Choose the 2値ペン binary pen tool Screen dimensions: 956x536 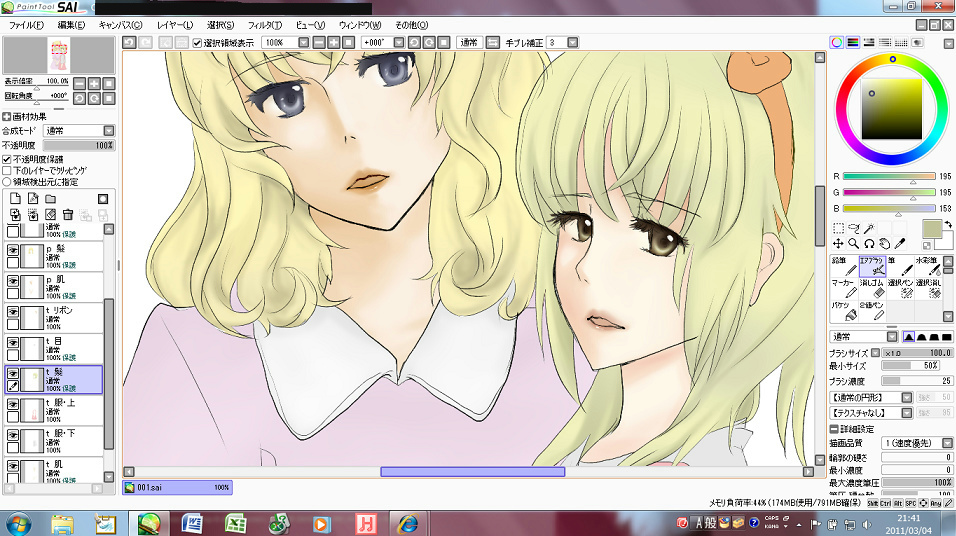click(x=872, y=311)
